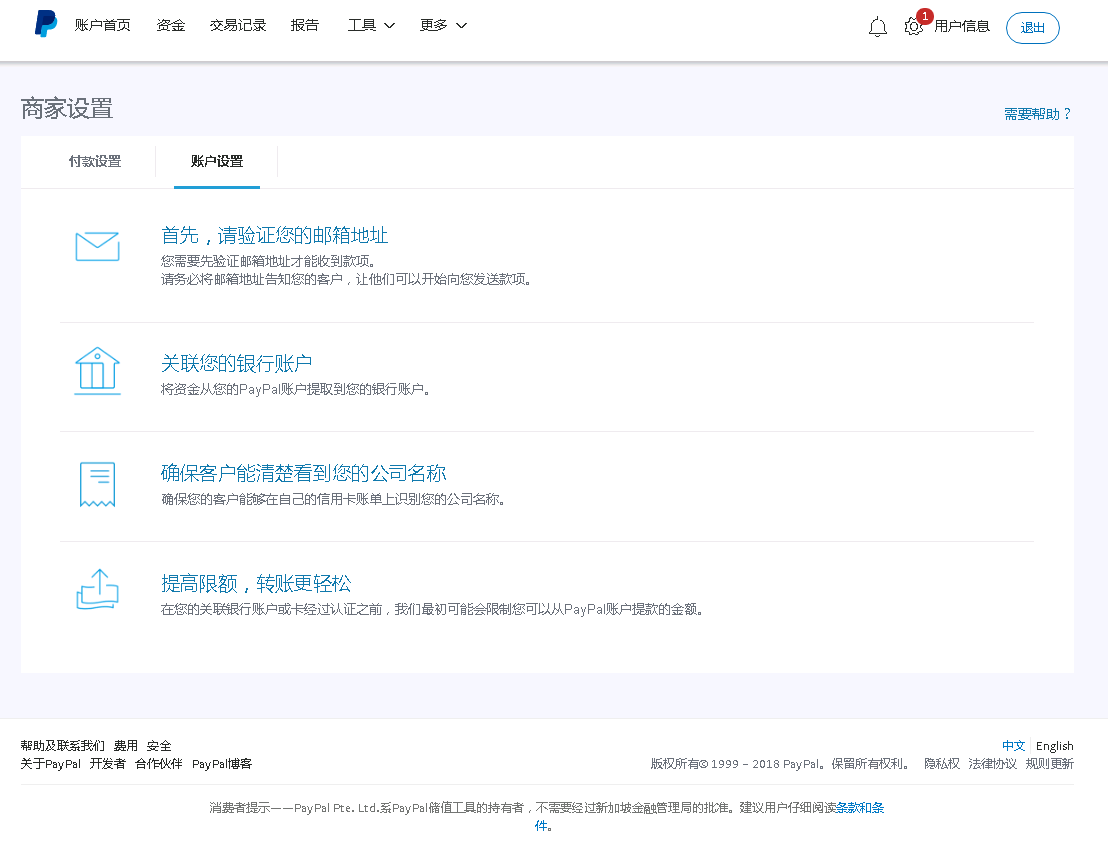
Task: Click the upload icon in 提高限额 section
Action: click(97, 591)
